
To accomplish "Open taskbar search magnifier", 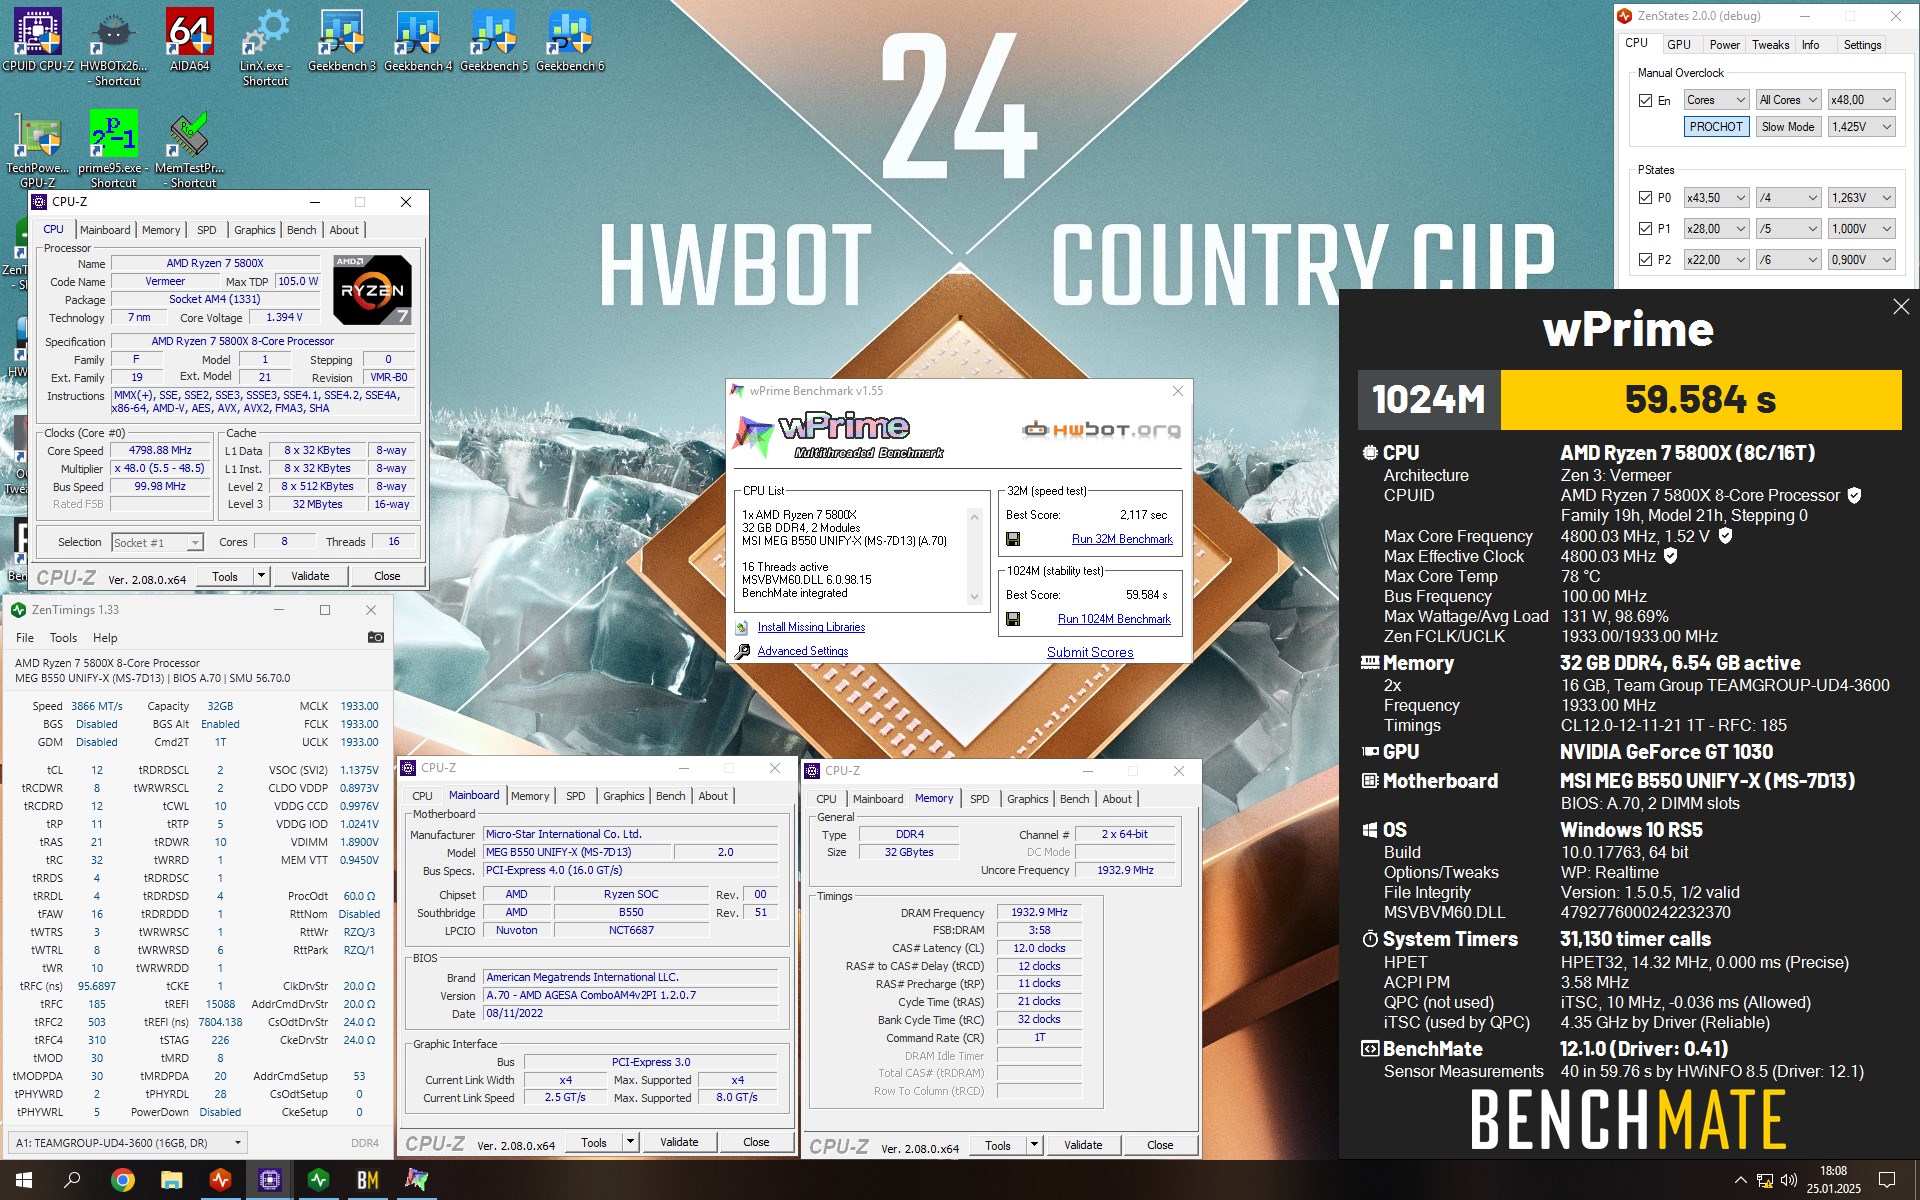I will (72, 1180).
